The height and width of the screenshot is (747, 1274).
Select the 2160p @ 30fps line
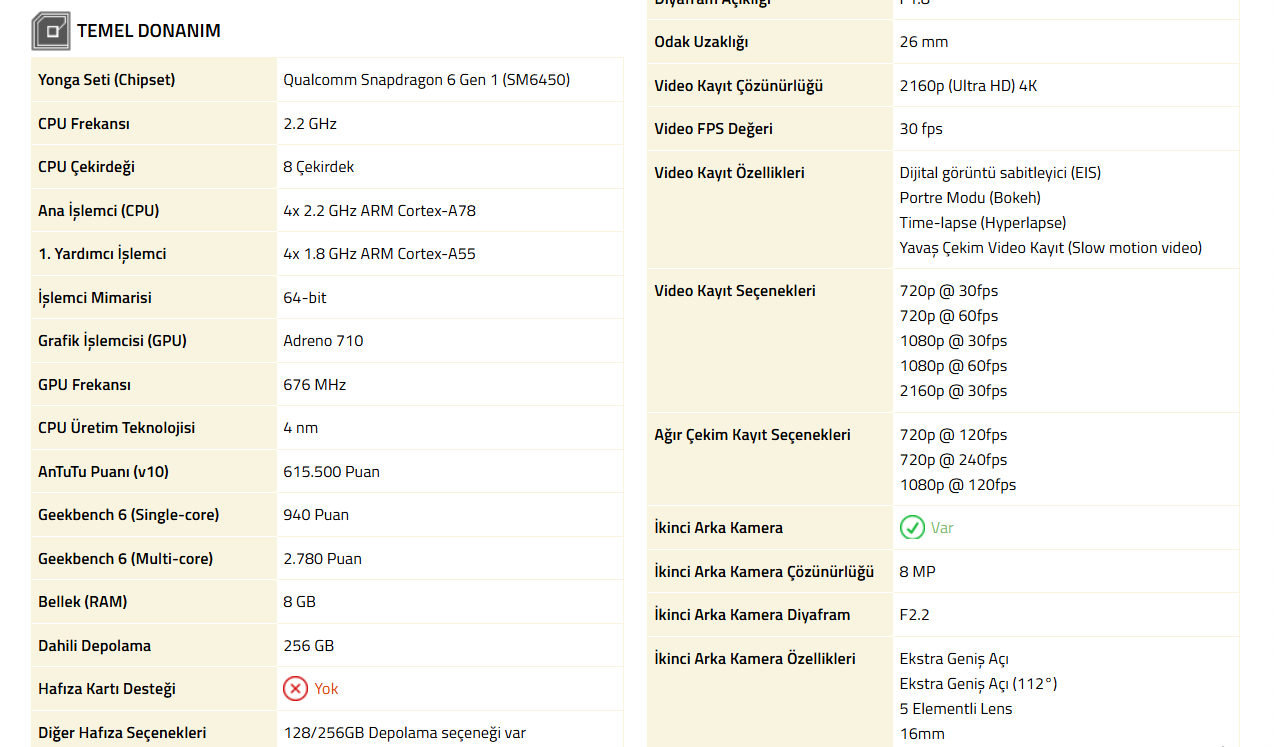pyautogui.click(x=953, y=391)
